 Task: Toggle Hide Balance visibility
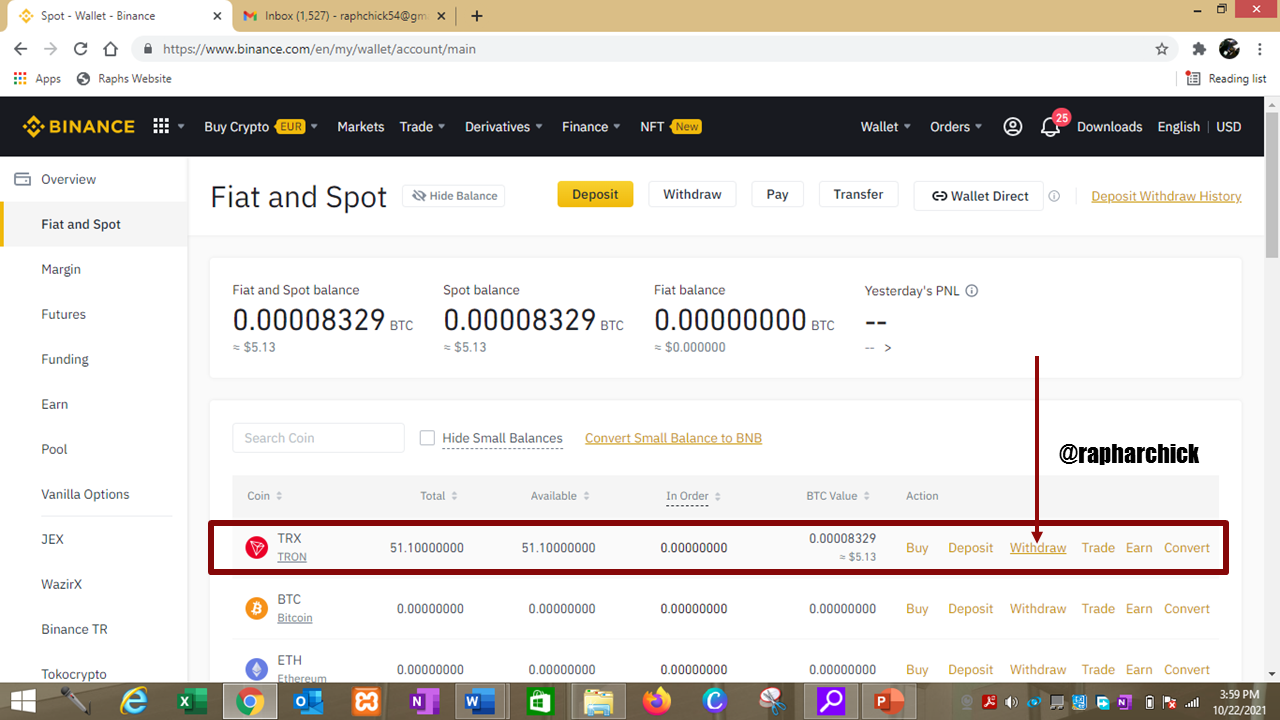[x=453, y=196]
